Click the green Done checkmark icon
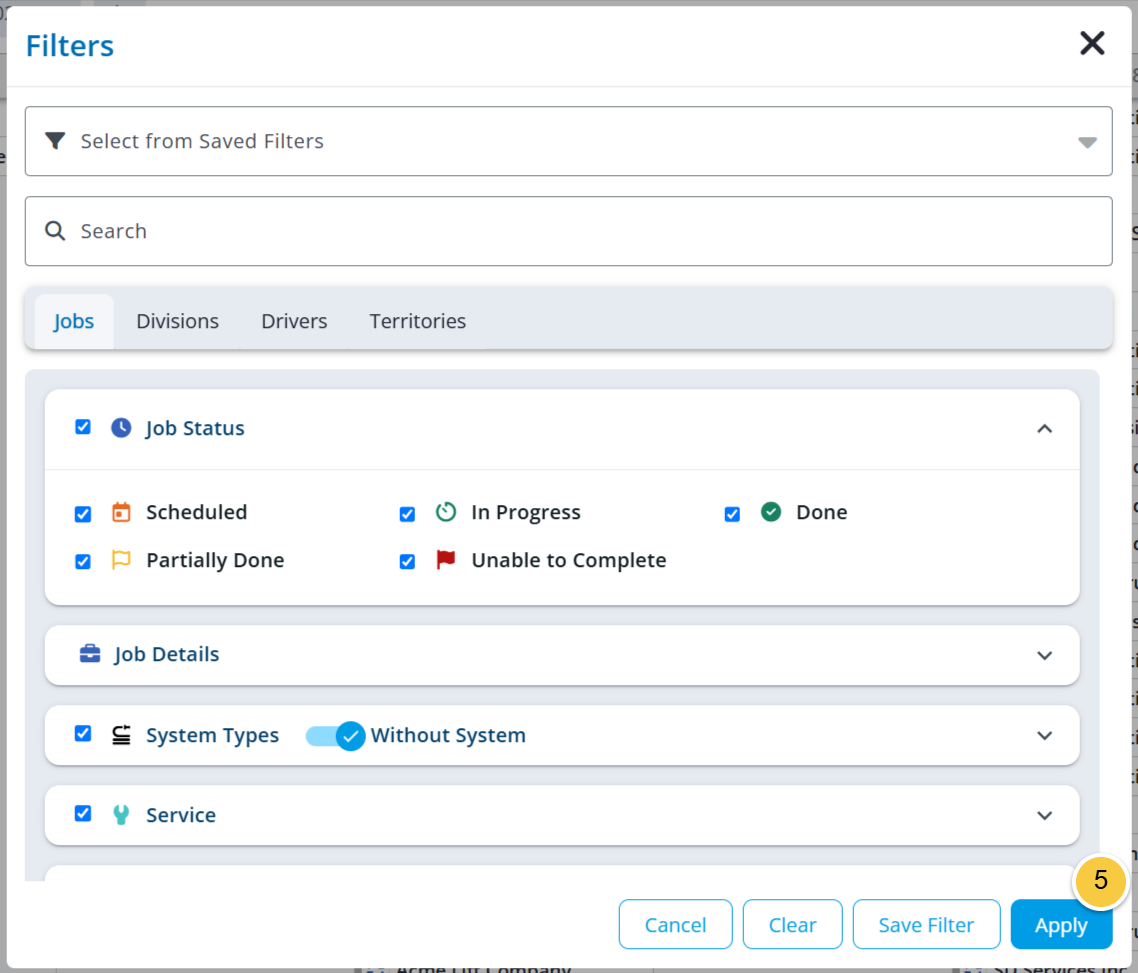Viewport: 1138px width, 973px height. click(x=771, y=512)
